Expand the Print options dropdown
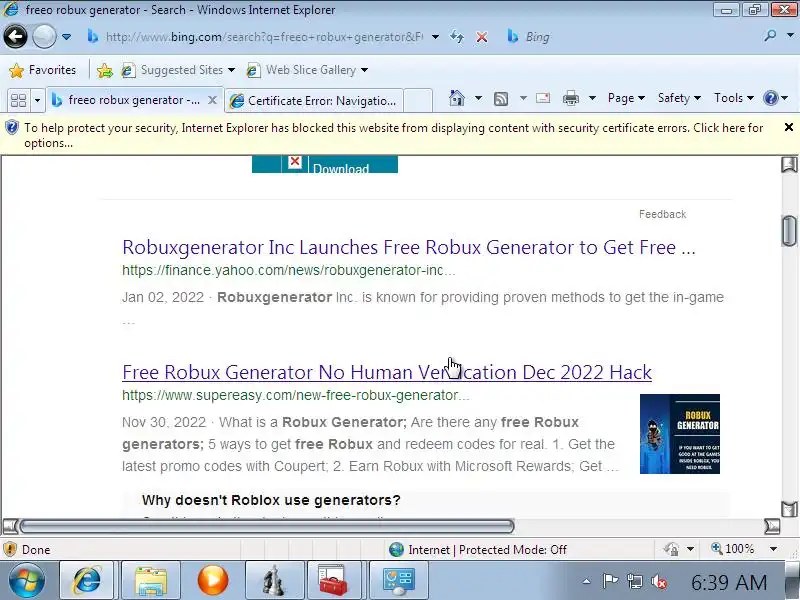 [x=592, y=97]
